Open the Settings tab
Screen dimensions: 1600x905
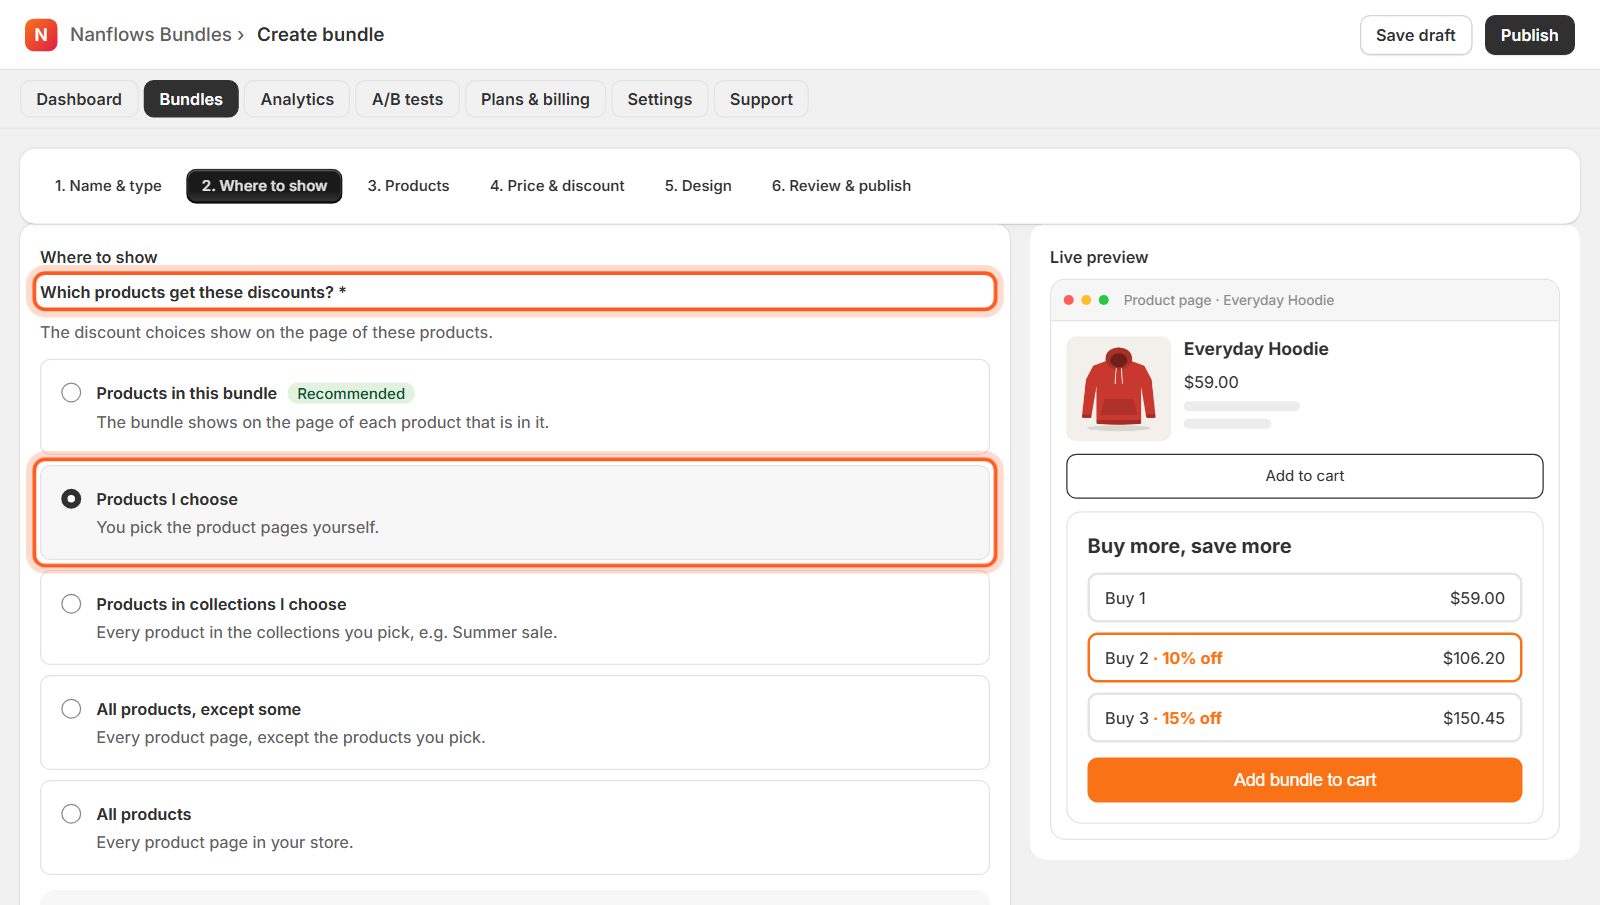tap(660, 99)
